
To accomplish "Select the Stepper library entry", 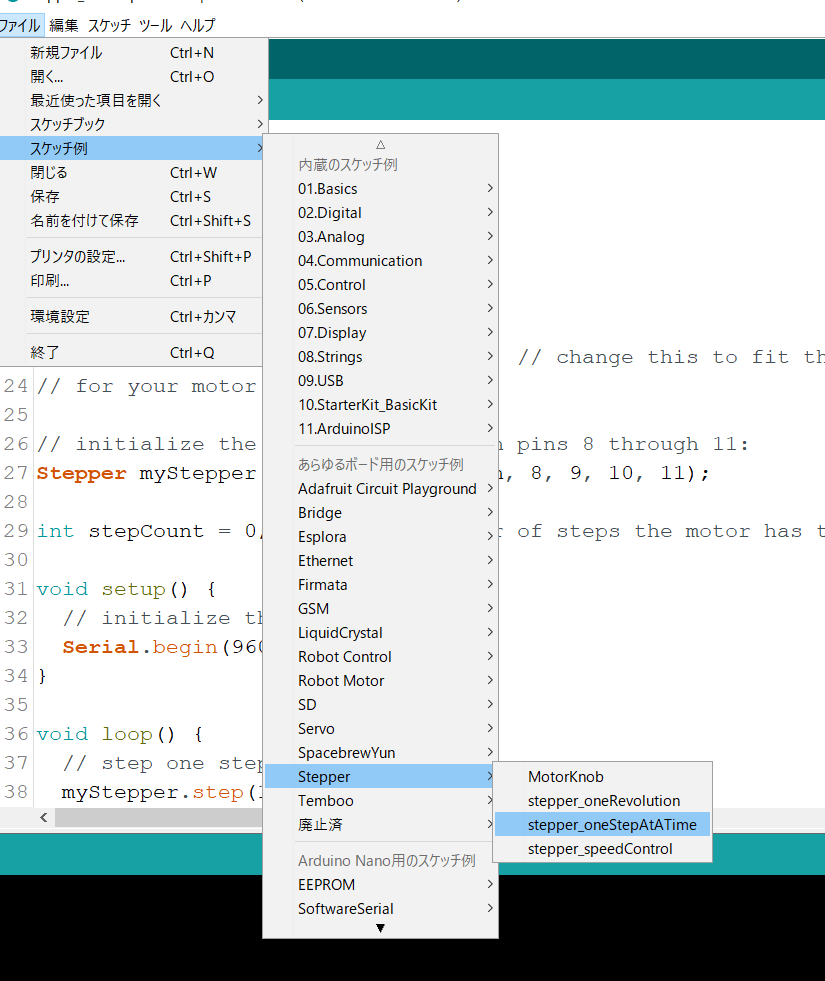I will point(380,776).
